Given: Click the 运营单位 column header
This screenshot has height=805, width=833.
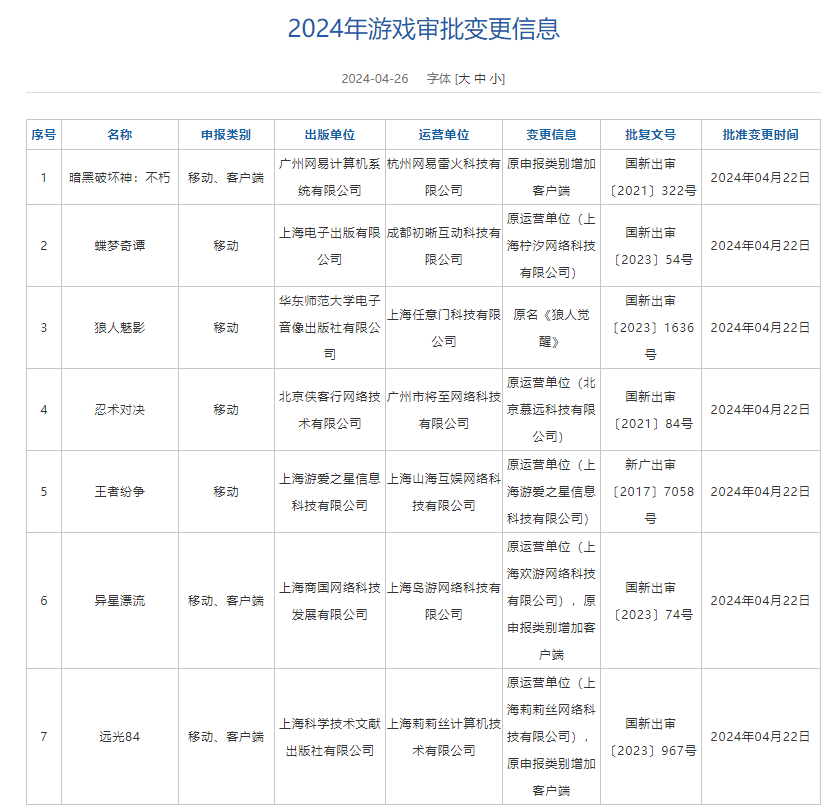Looking at the screenshot, I should 444,134.
